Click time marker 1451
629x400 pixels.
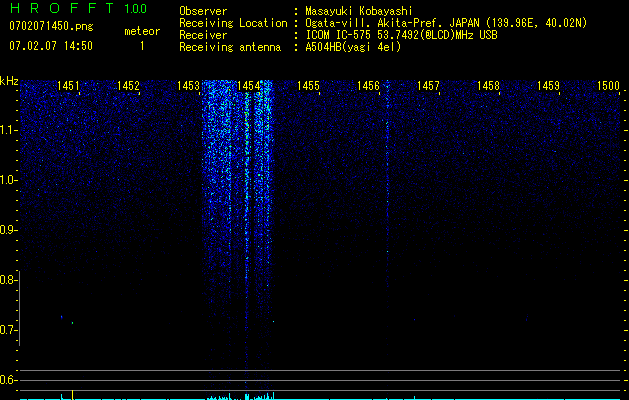(68, 86)
